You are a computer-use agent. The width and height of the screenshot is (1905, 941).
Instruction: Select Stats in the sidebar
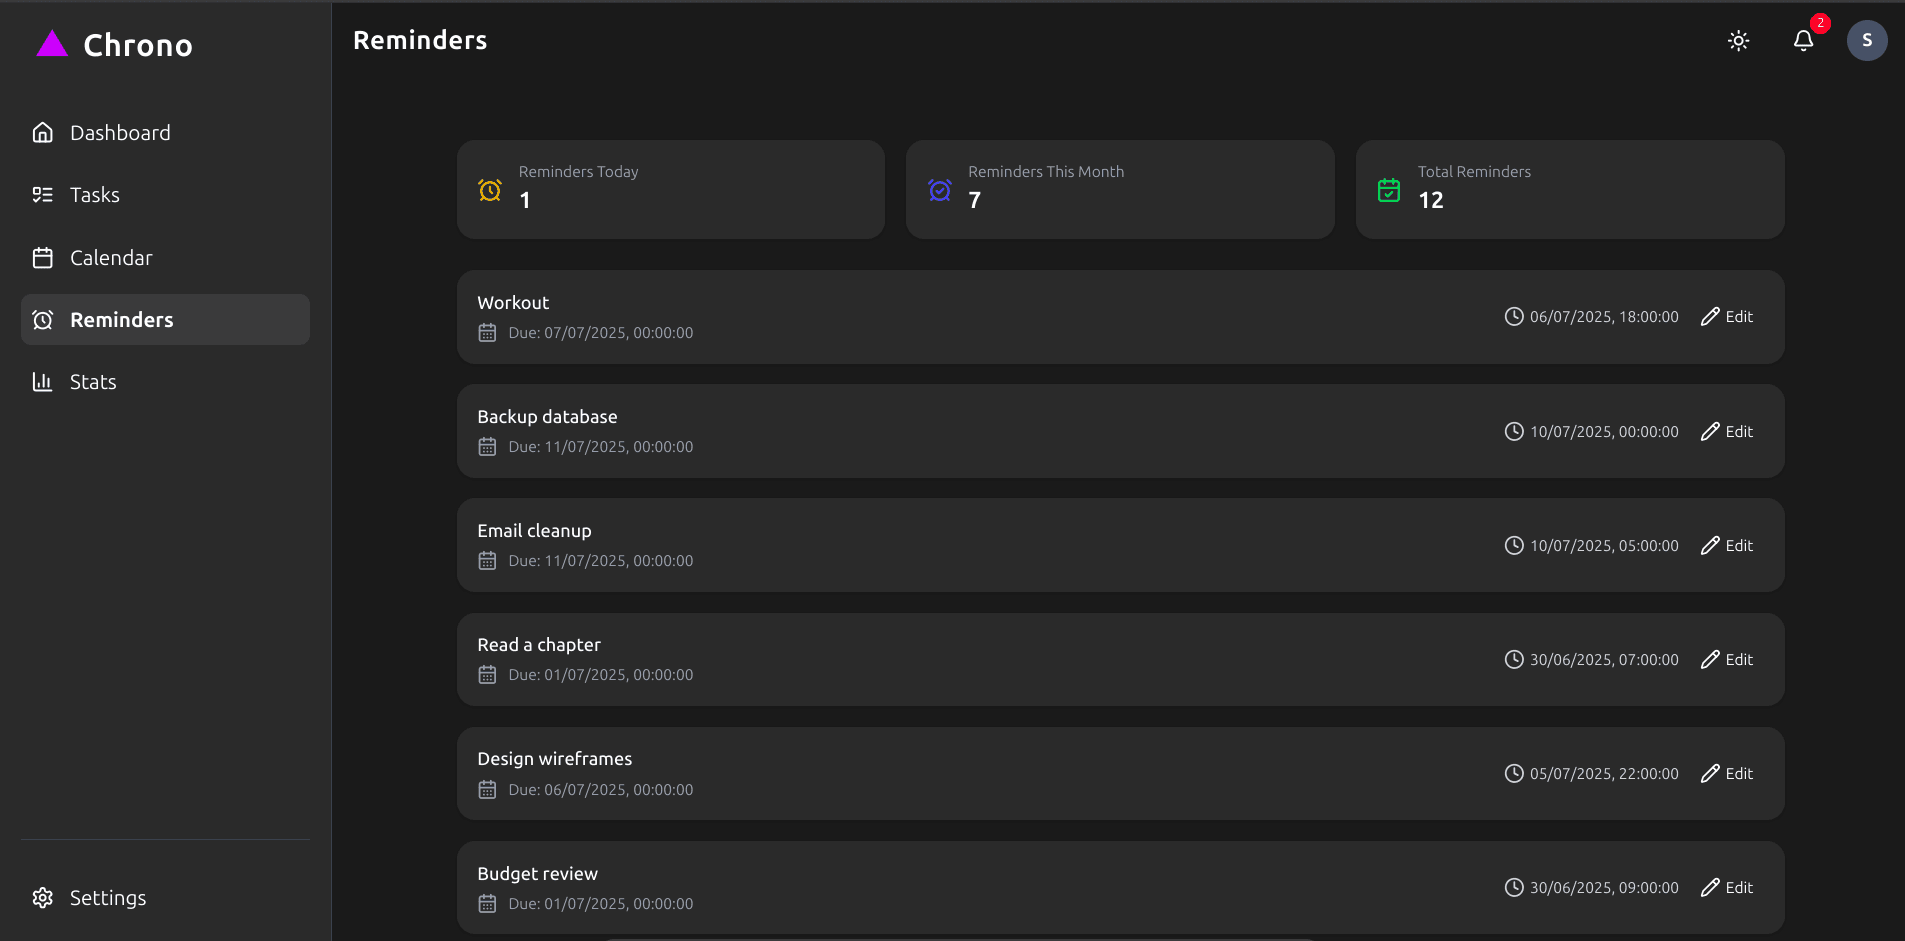[x=93, y=382]
